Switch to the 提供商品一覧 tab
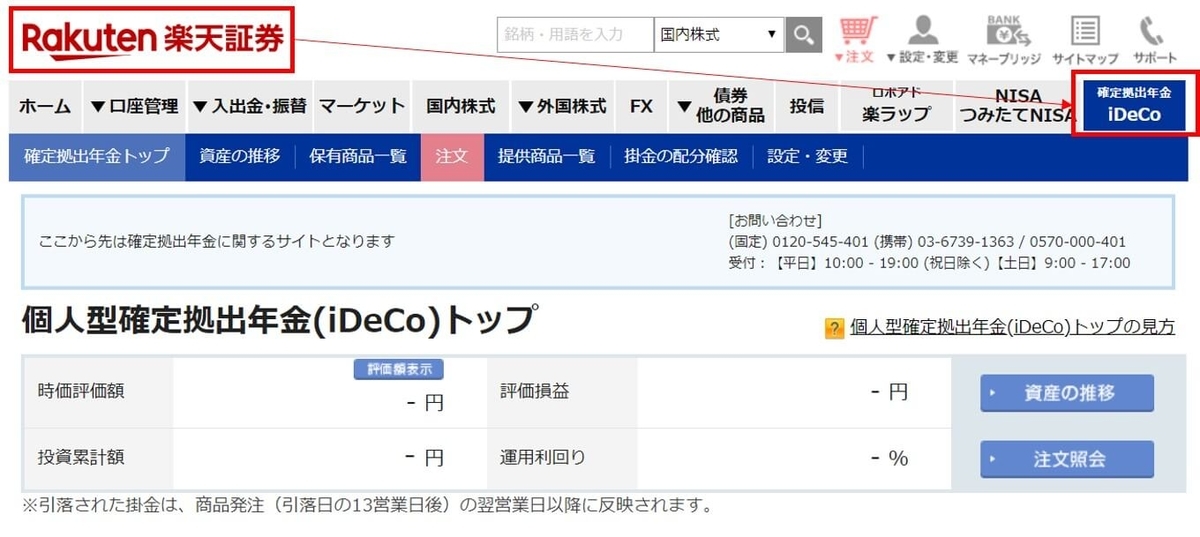This screenshot has height=537, width=1200. 547,157
